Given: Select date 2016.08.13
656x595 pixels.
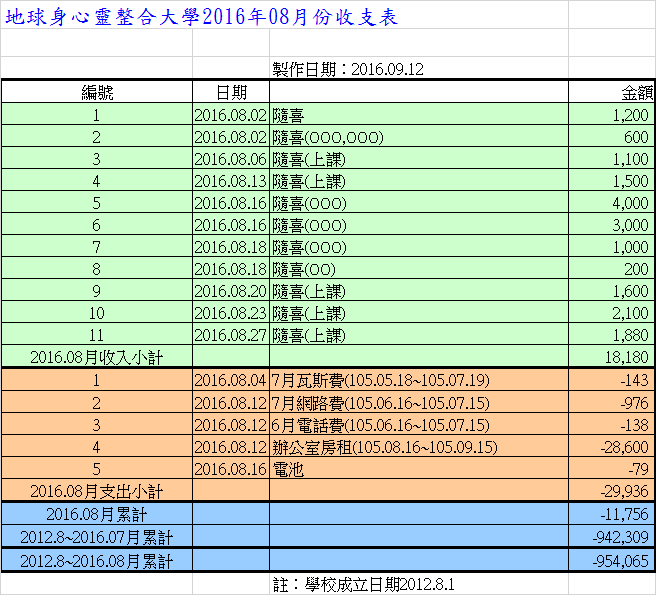Looking at the screenshot, I should 231,181.
